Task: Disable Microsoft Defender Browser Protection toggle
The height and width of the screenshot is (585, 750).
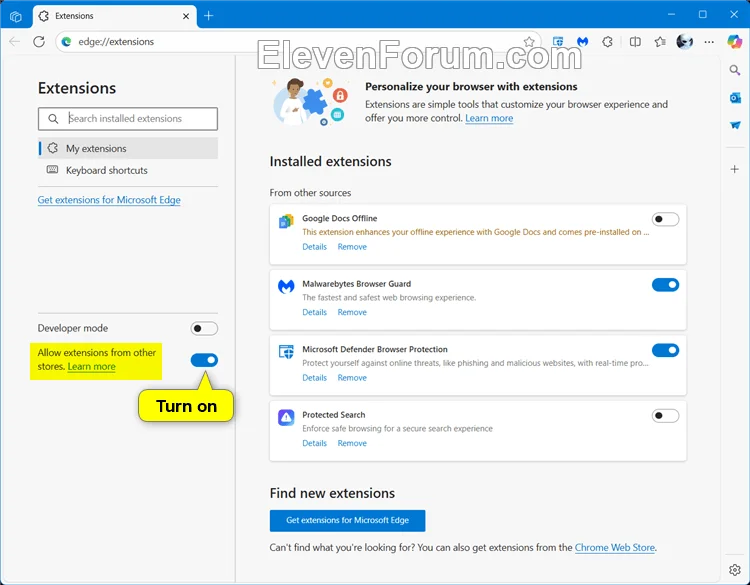Action: click(665, 350)
